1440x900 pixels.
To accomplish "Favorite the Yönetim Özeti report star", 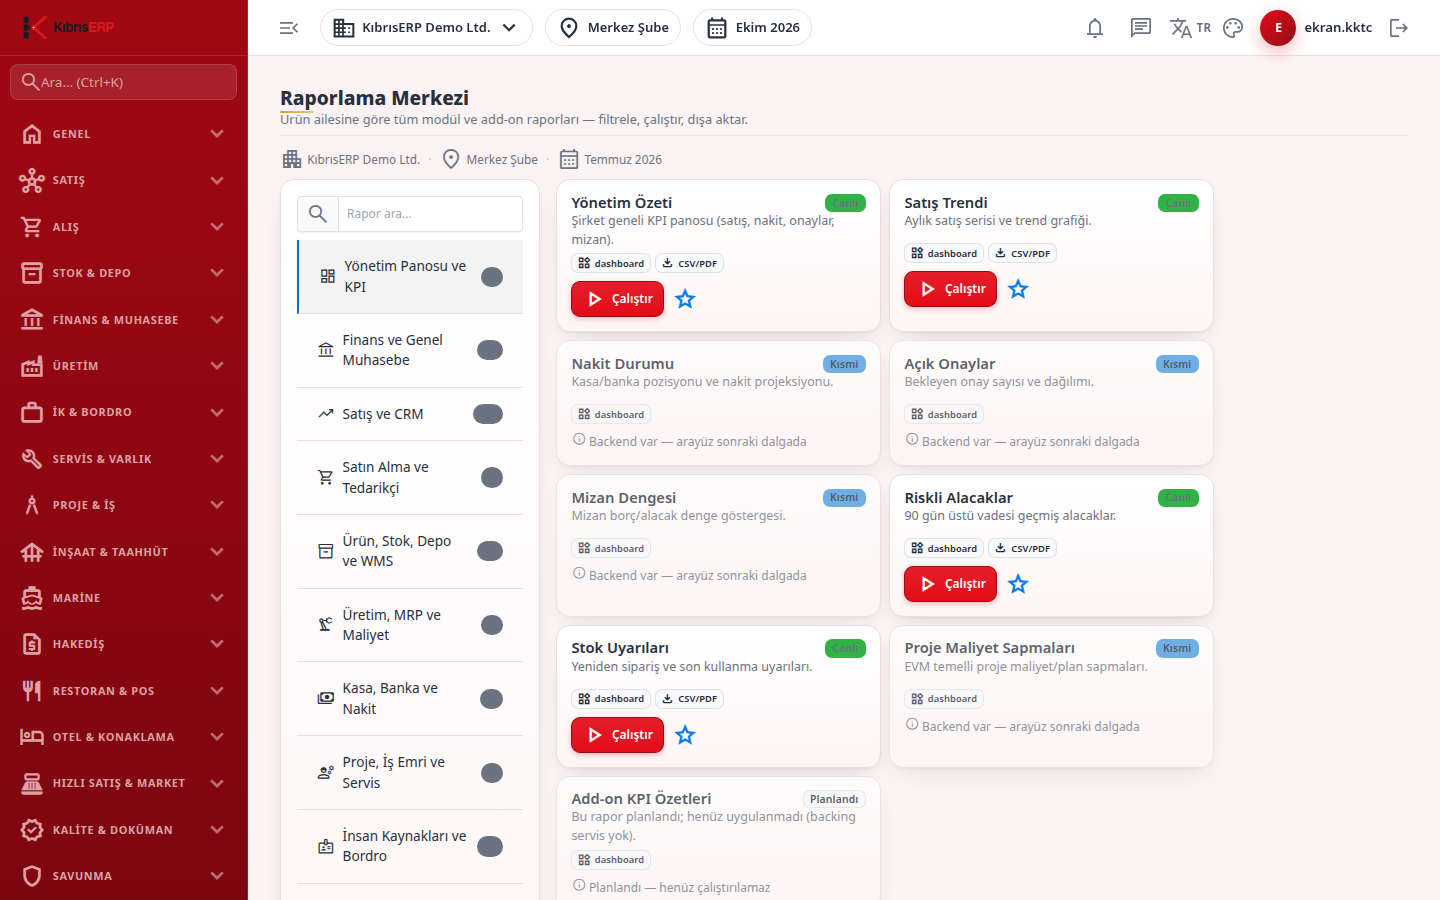I will pyautogui.click(x=685, y=299).
